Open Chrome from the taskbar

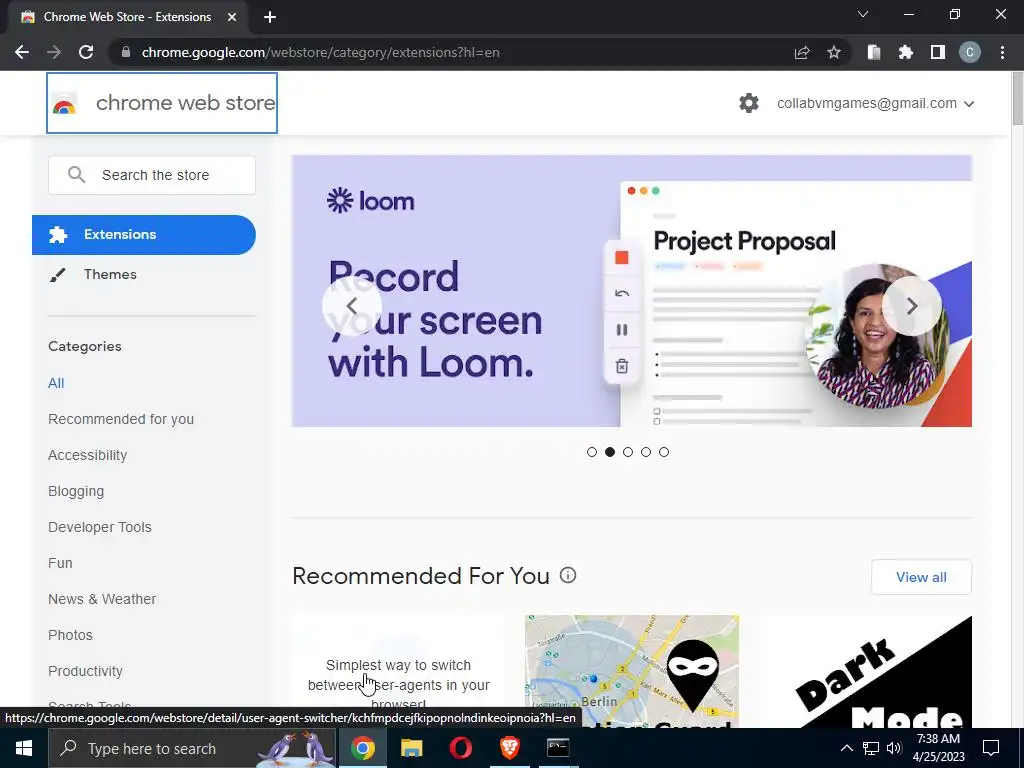point(362,748)
